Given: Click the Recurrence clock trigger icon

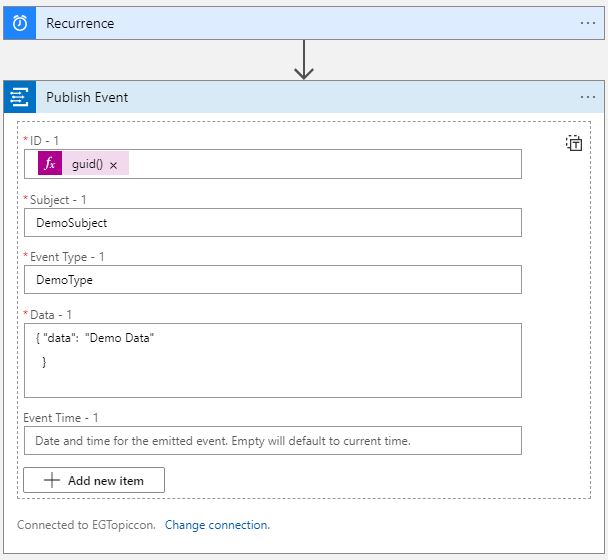Looking at the screenshot, I should click(x=20, y=23).
